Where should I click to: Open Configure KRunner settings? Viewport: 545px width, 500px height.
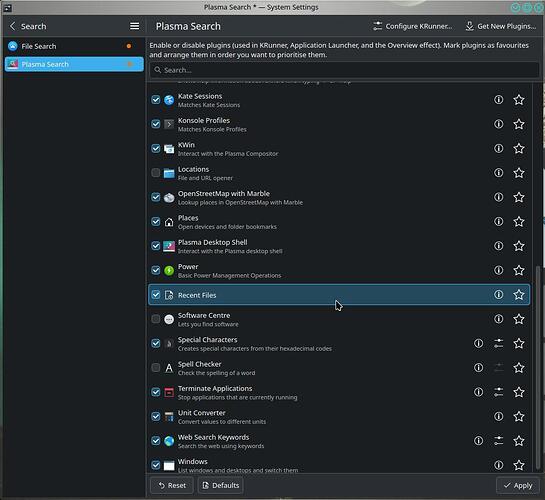[412, 26]
